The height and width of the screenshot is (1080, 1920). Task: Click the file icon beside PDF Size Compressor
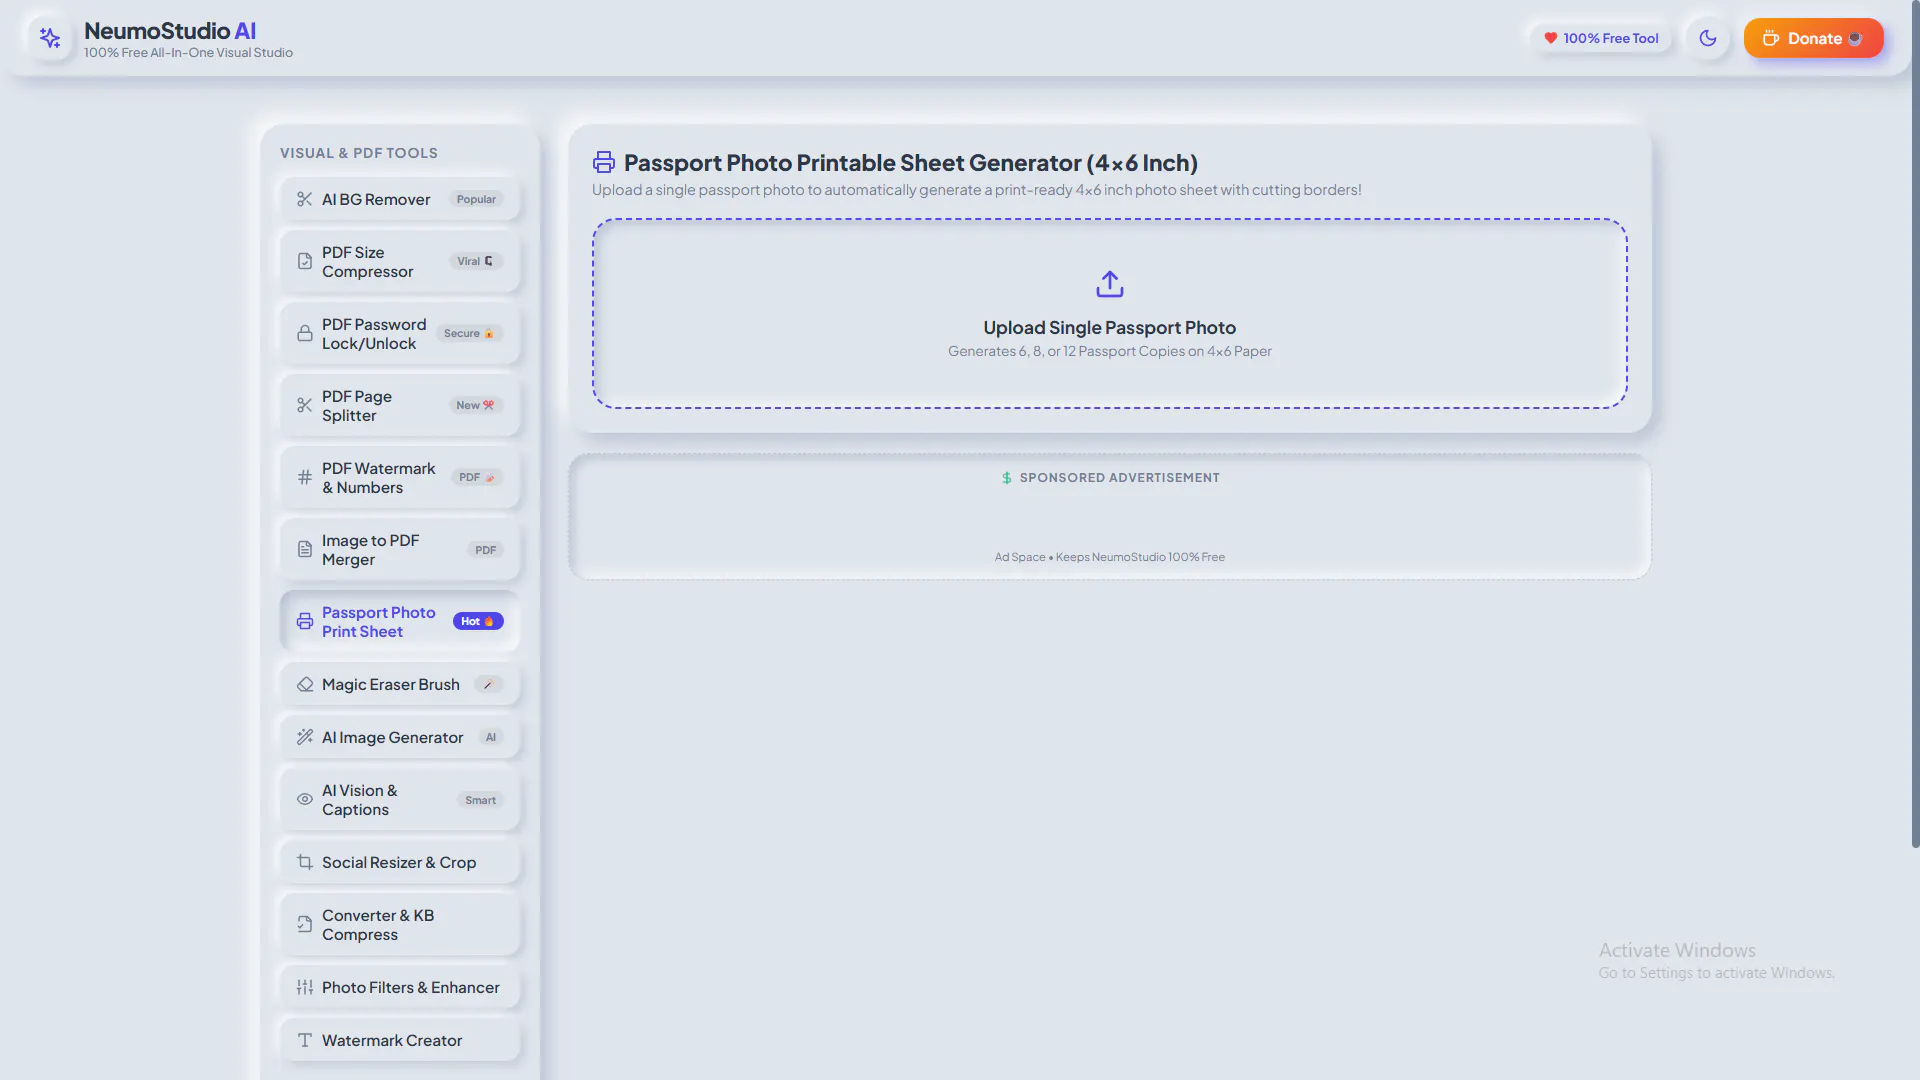click(305, 261)
